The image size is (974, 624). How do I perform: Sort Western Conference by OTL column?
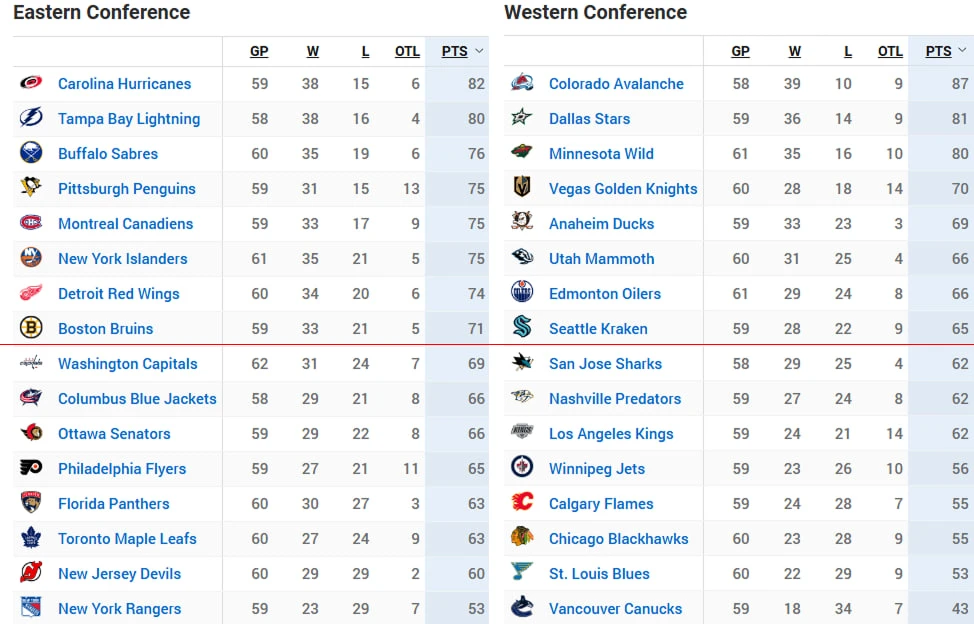point(890,51)
